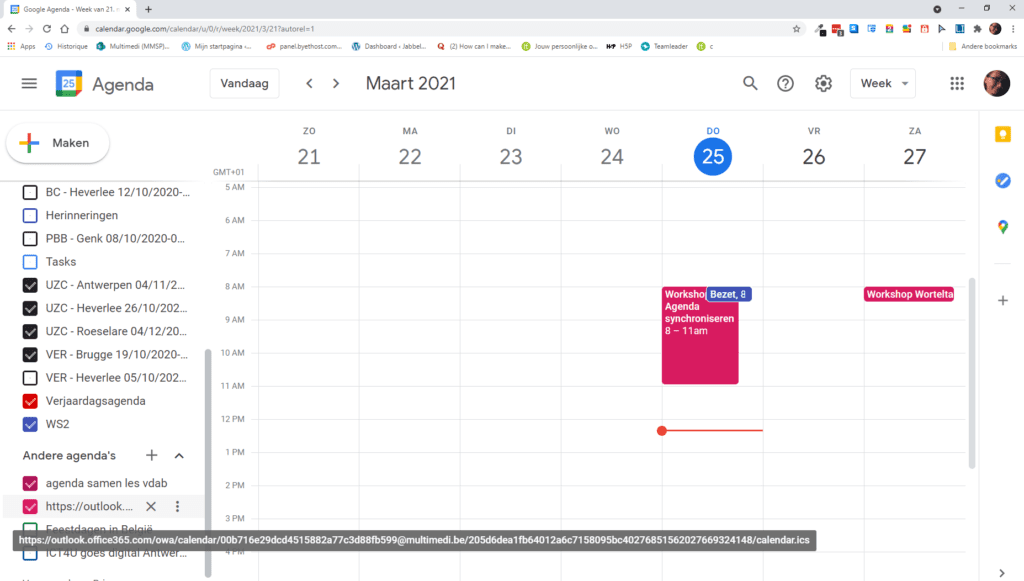Enable the Tasks calendar checkbox
1024x581 pixels.
(x=30, y=262)
